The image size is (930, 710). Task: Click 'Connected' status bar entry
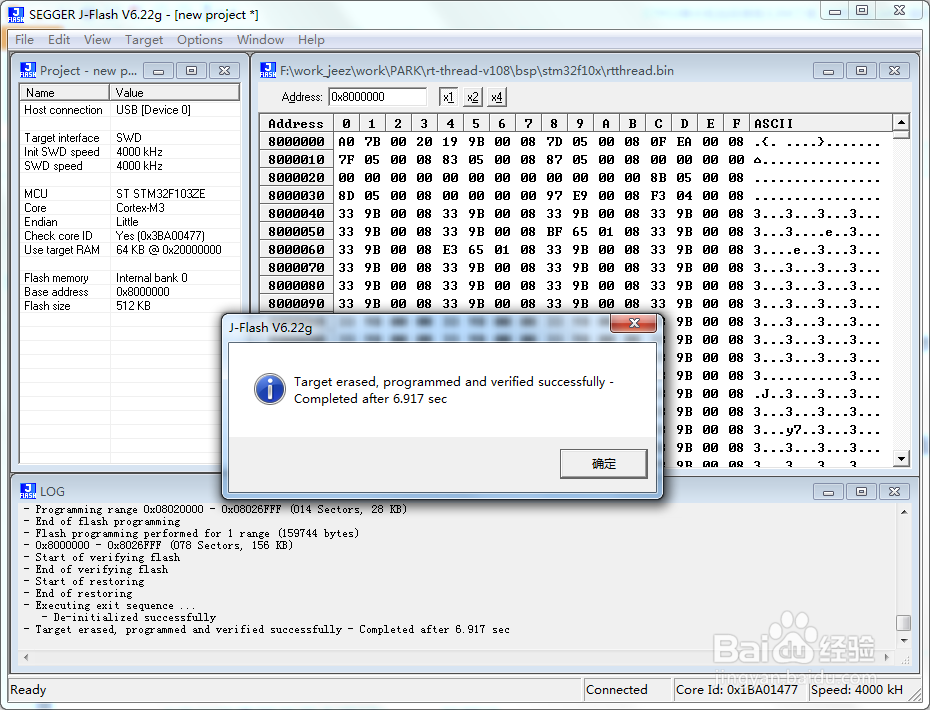pos(617,689)
